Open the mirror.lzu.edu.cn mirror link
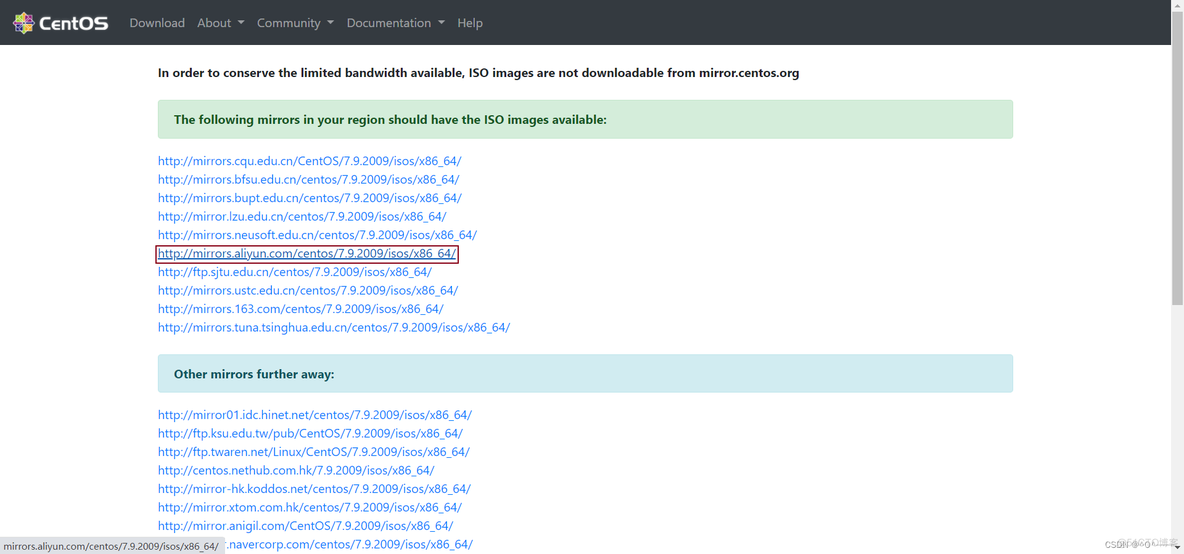 pyautogui.click(x=302, y=217)
